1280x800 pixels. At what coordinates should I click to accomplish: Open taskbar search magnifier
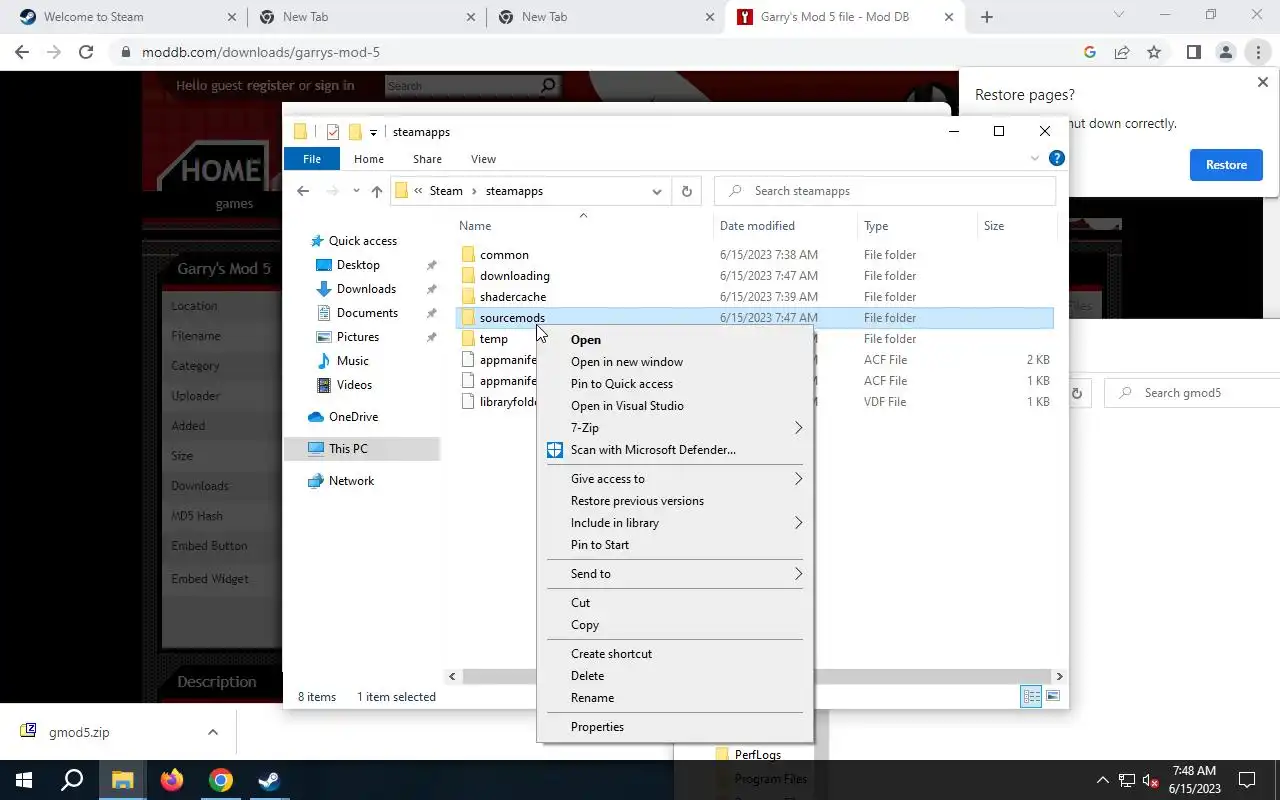[x=72, y=780]
